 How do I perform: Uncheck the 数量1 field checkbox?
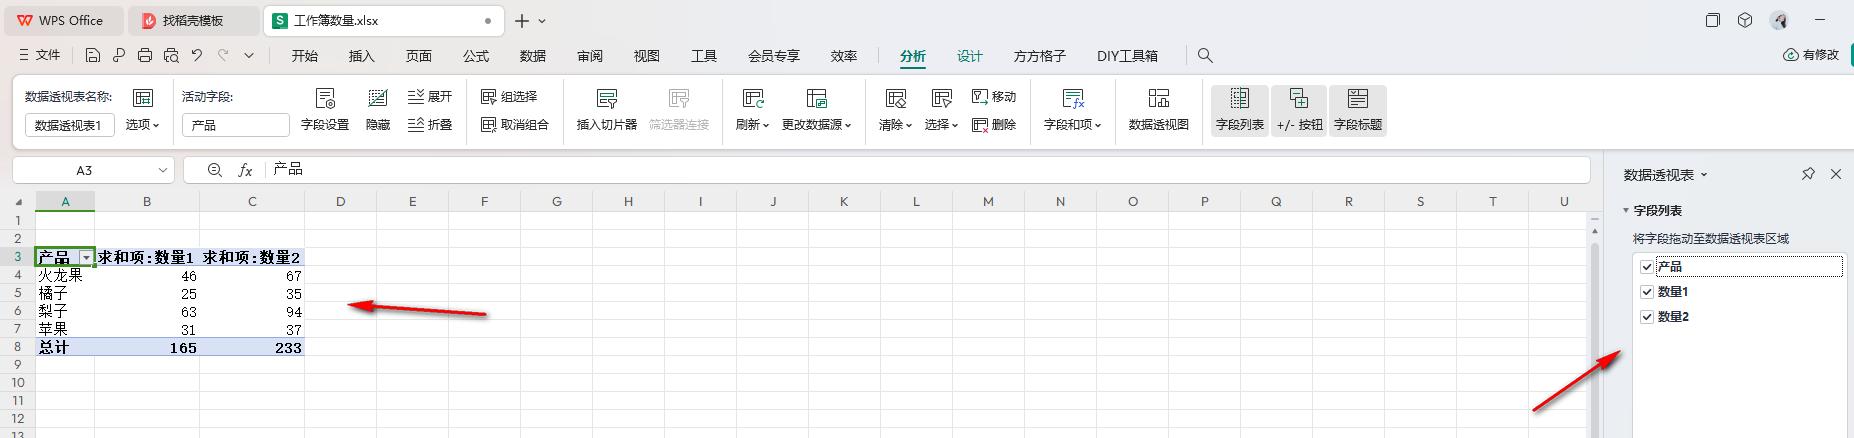(x=1647, y=292)
